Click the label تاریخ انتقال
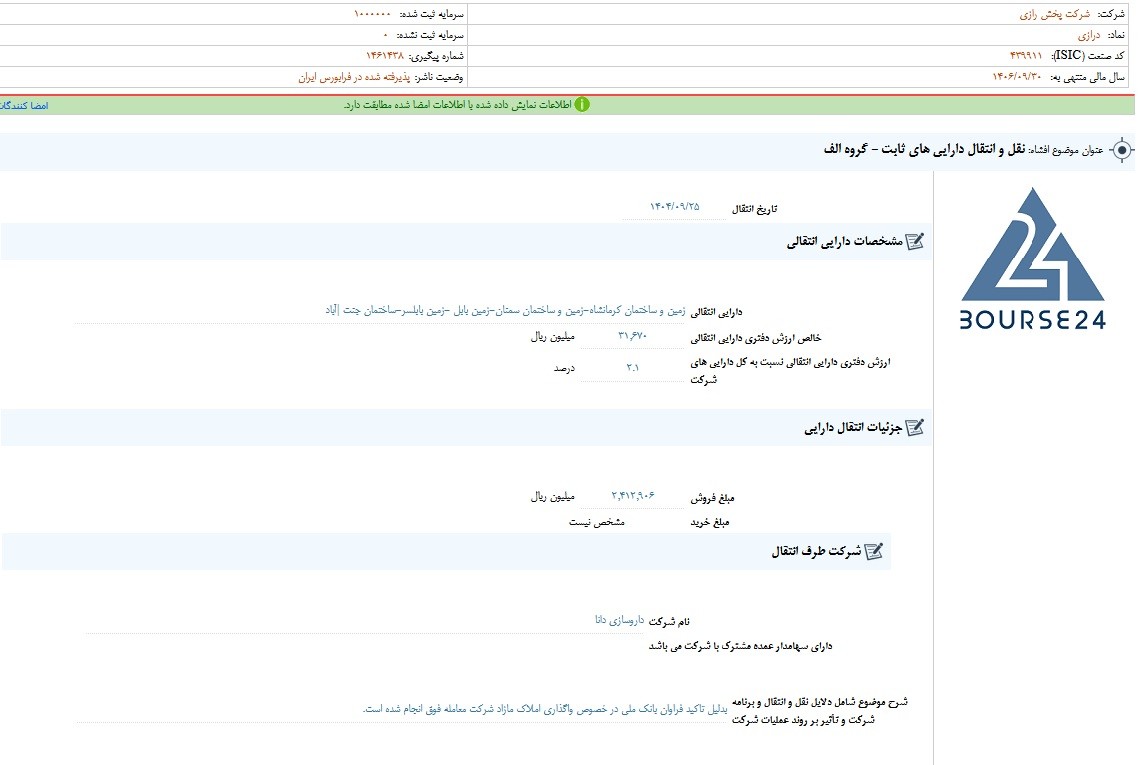The image size is (1138, 765). [x=754, y=209]
